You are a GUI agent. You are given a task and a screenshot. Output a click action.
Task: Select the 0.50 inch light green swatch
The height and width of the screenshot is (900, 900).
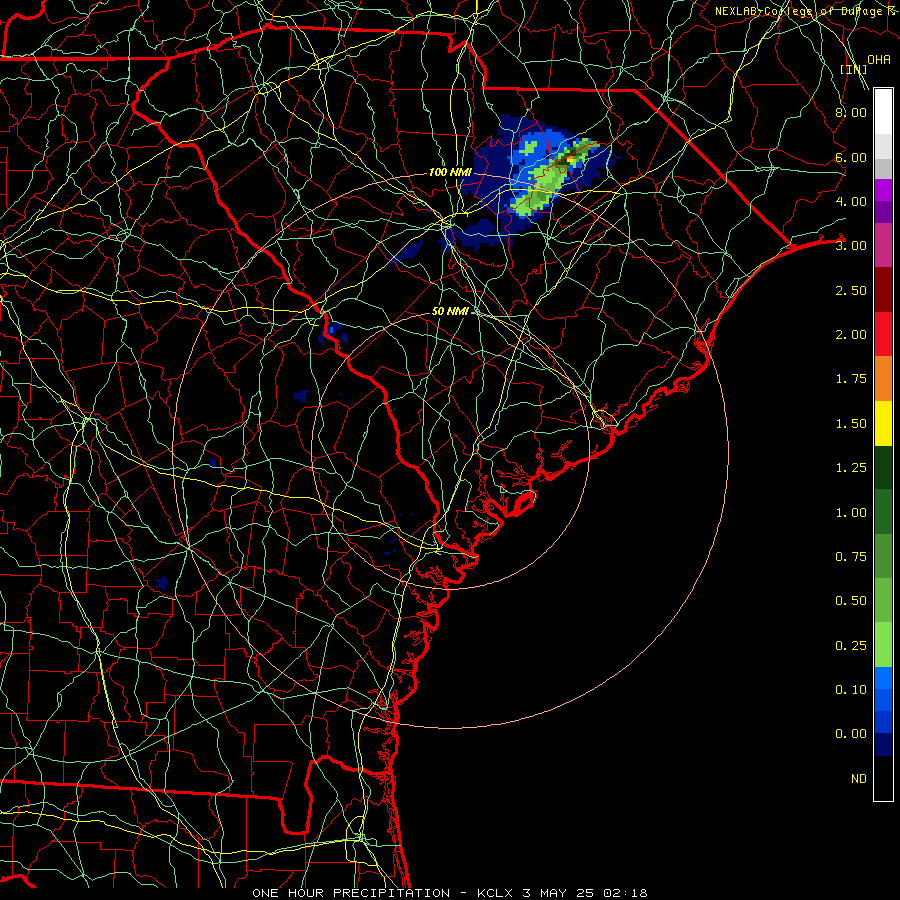point(883,600)
